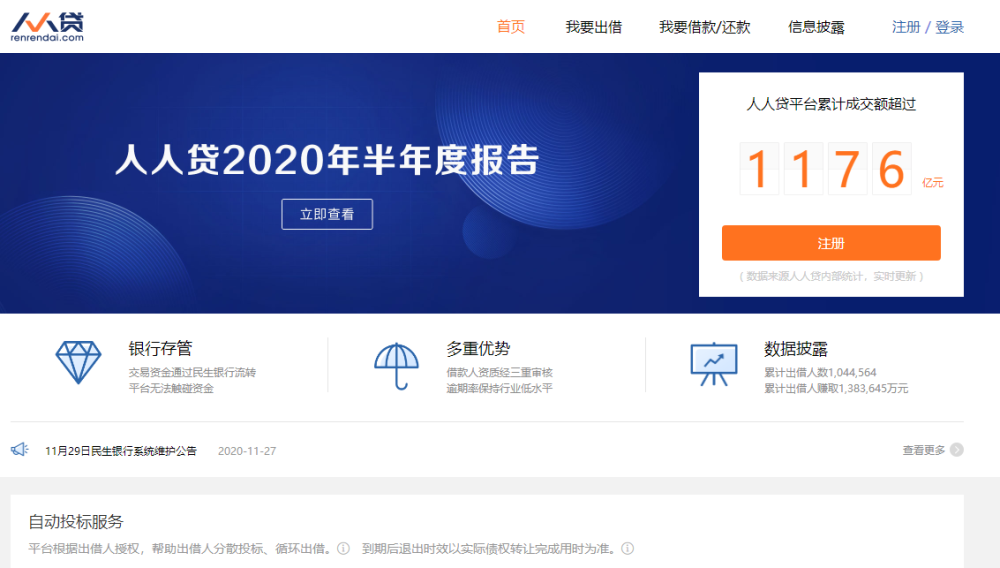Click the 人人贷2020年半年度报告 banner title
Image resolution: width=1000 pixels, height=568 pixels.
[x=327, y=159]
